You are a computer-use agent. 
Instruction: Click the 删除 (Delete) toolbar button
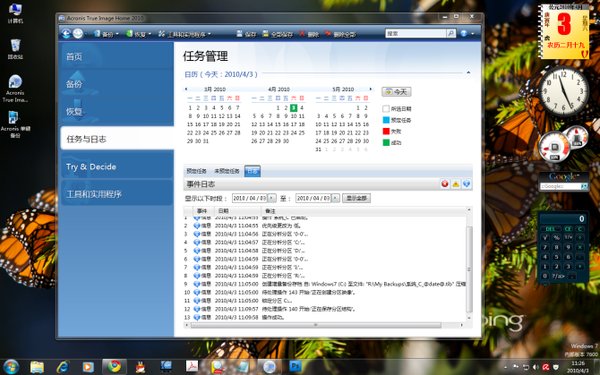click(x=309, y=34)
